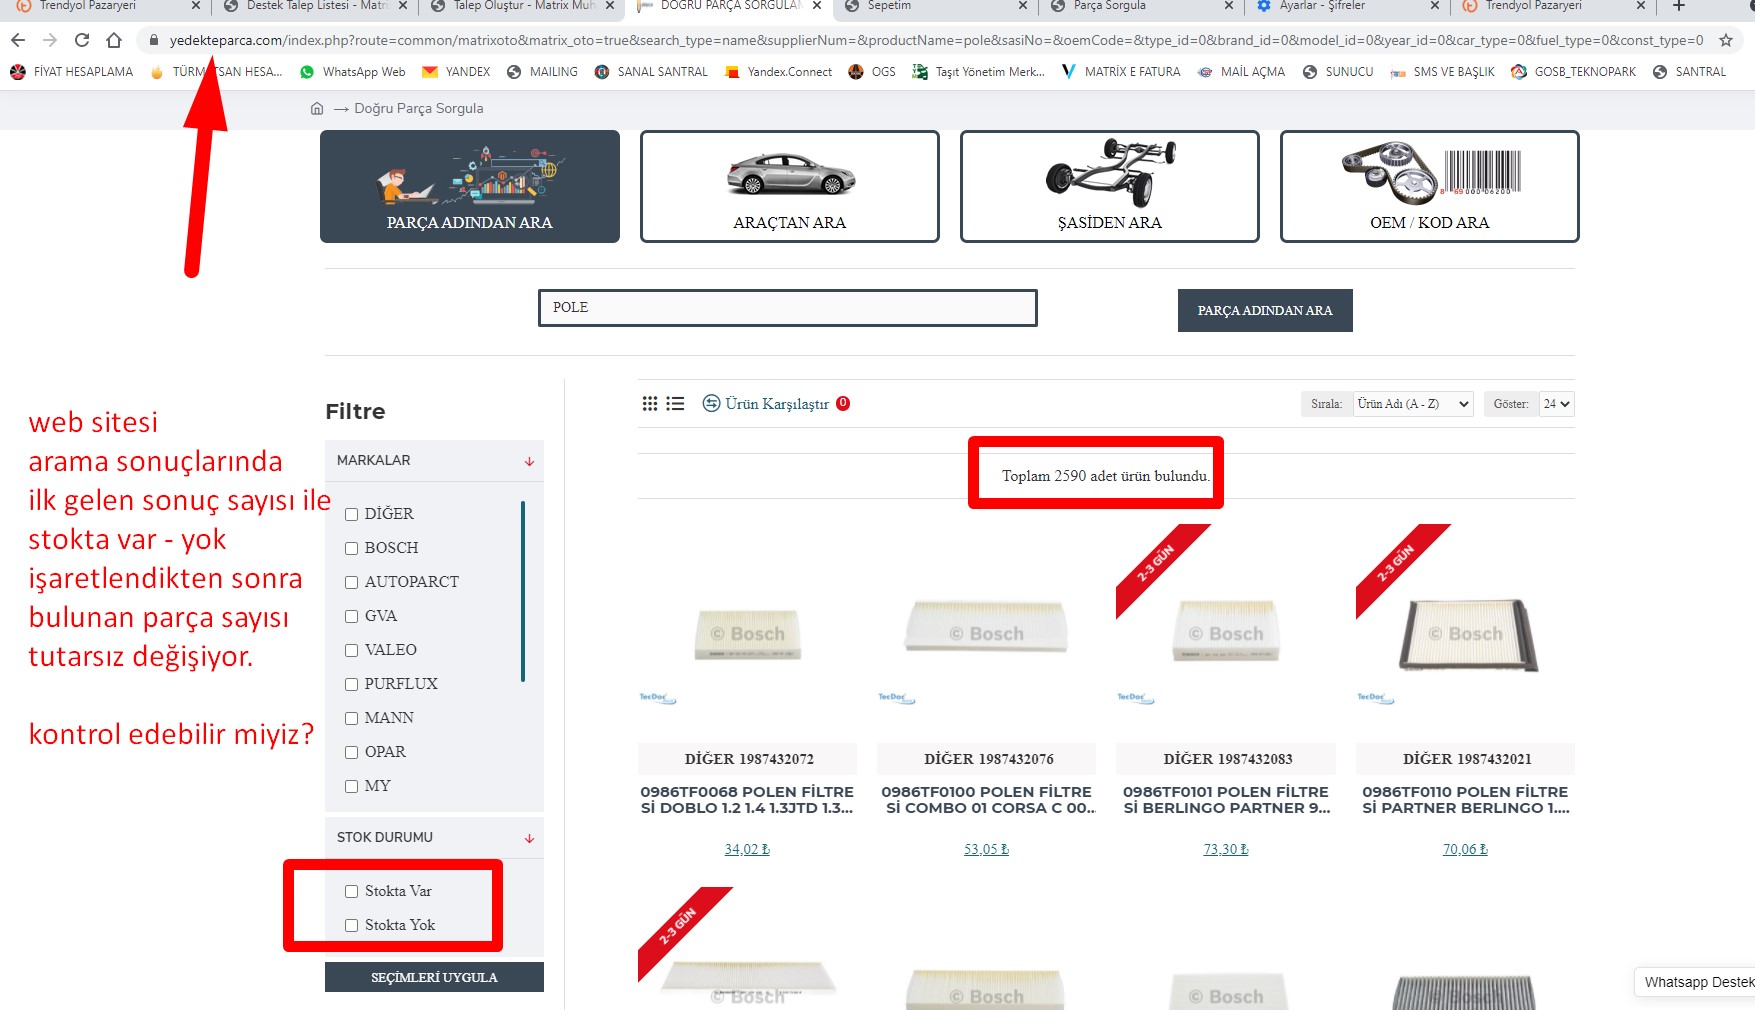Screen dimensions: 1755x1010
Task: Open the Sırala sort dropdown
Action: pyautogui.click(x=1412, y=404)
